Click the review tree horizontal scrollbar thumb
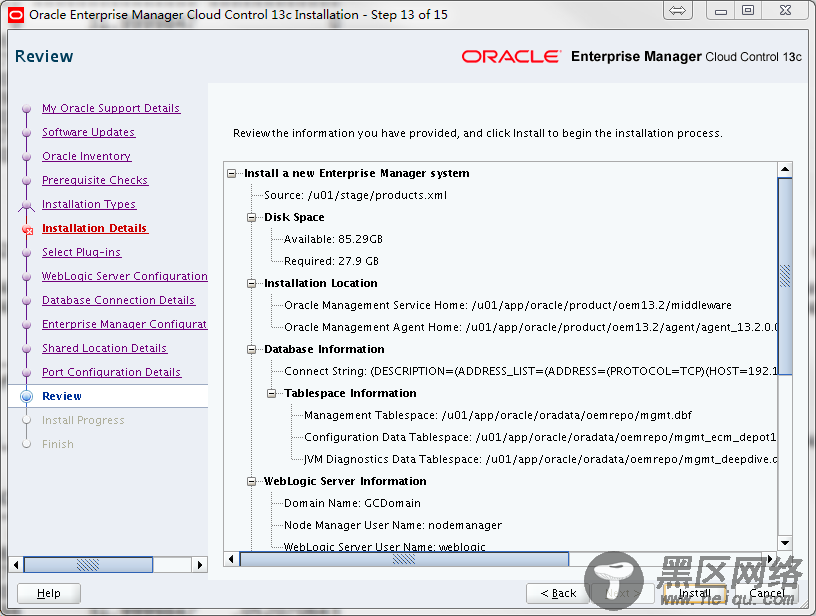The image size is (816, 616). (x=404, y=559)
